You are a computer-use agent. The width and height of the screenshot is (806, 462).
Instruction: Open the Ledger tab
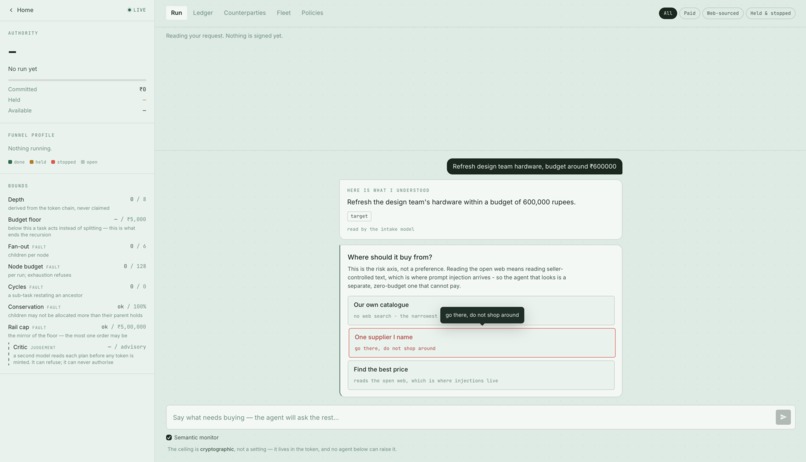(x=203, y=13)
